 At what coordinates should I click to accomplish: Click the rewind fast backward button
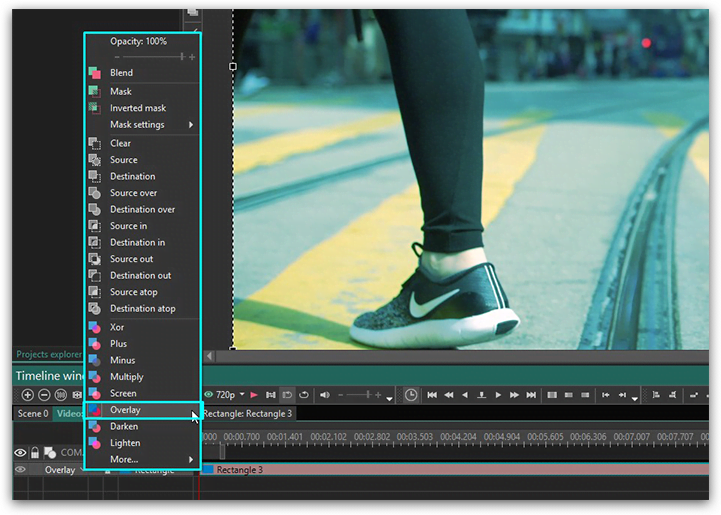pos(449,395)
